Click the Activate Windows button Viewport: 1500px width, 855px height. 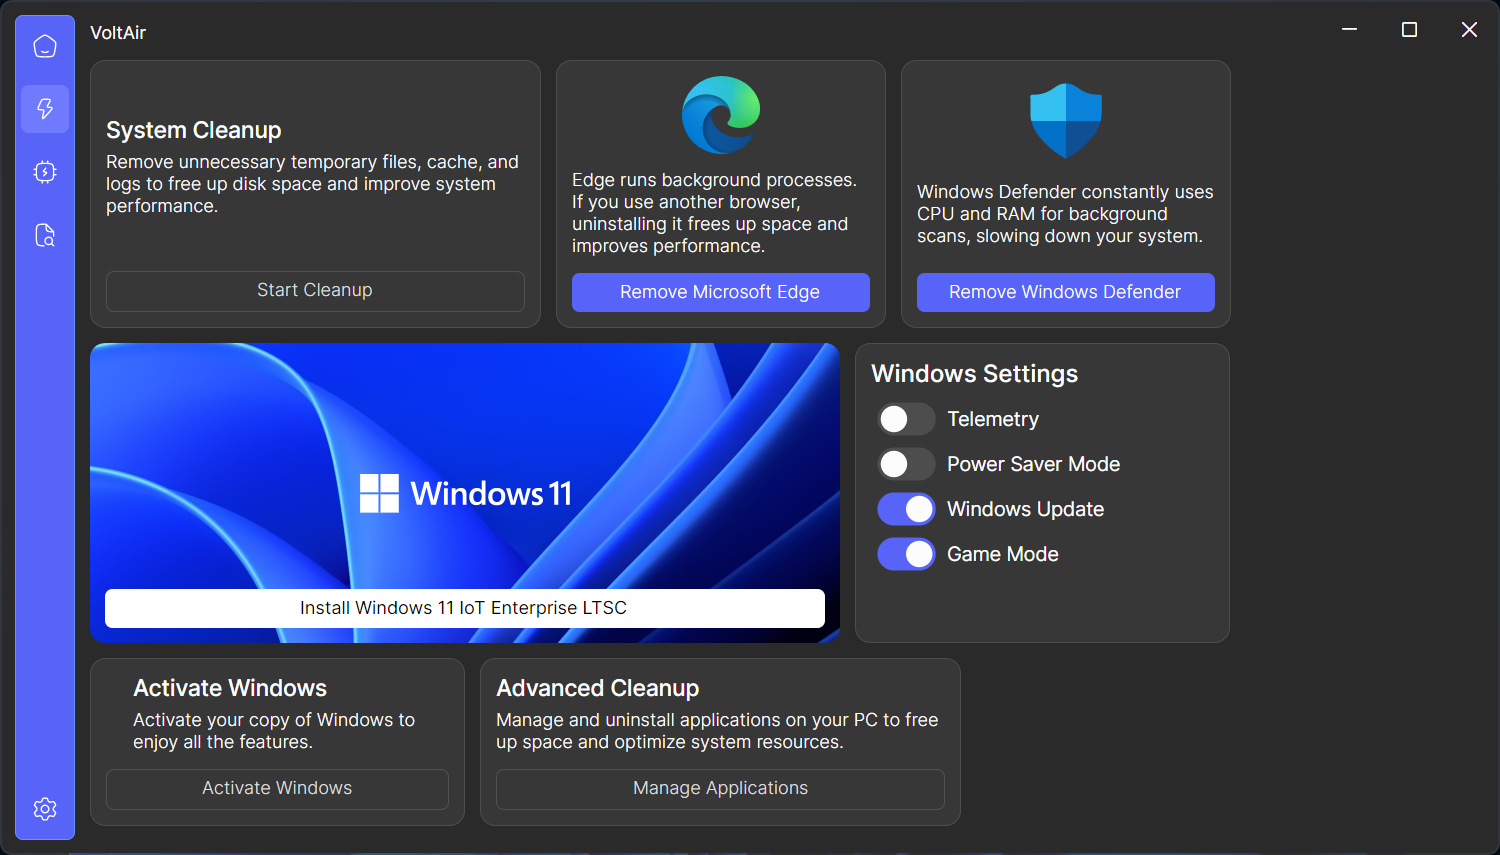click(277, 789)
